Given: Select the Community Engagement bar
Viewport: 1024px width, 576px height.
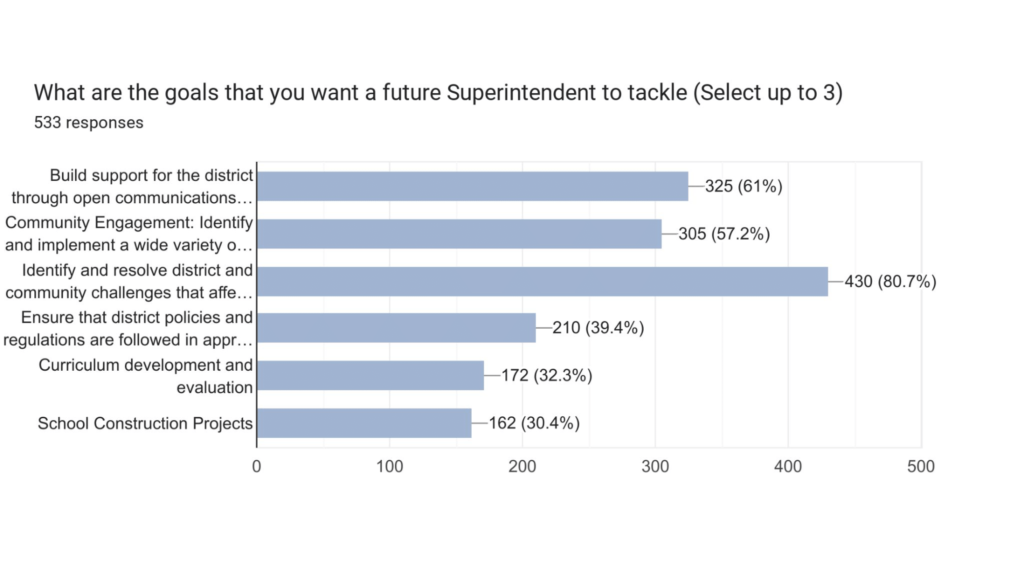Looking at the screenshot, I should tap(459, 233).
